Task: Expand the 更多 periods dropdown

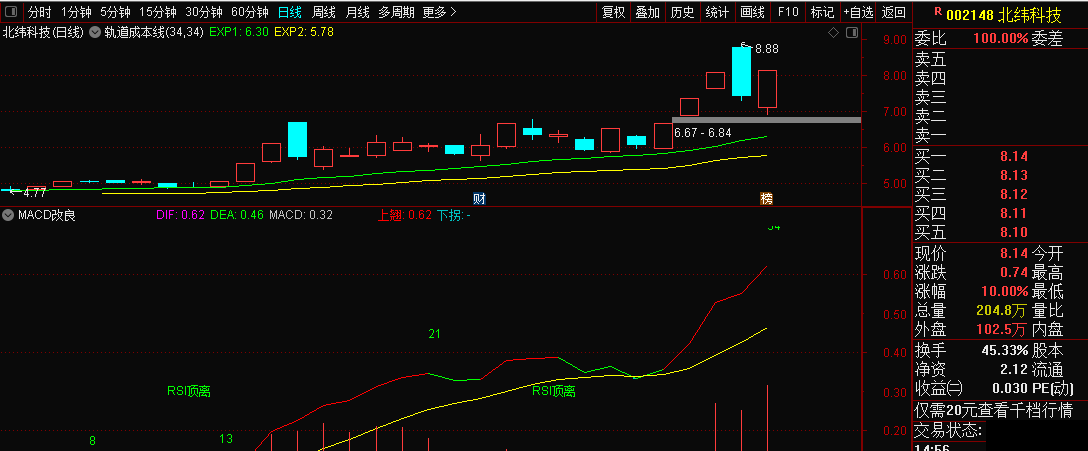Action: [439, 12]
